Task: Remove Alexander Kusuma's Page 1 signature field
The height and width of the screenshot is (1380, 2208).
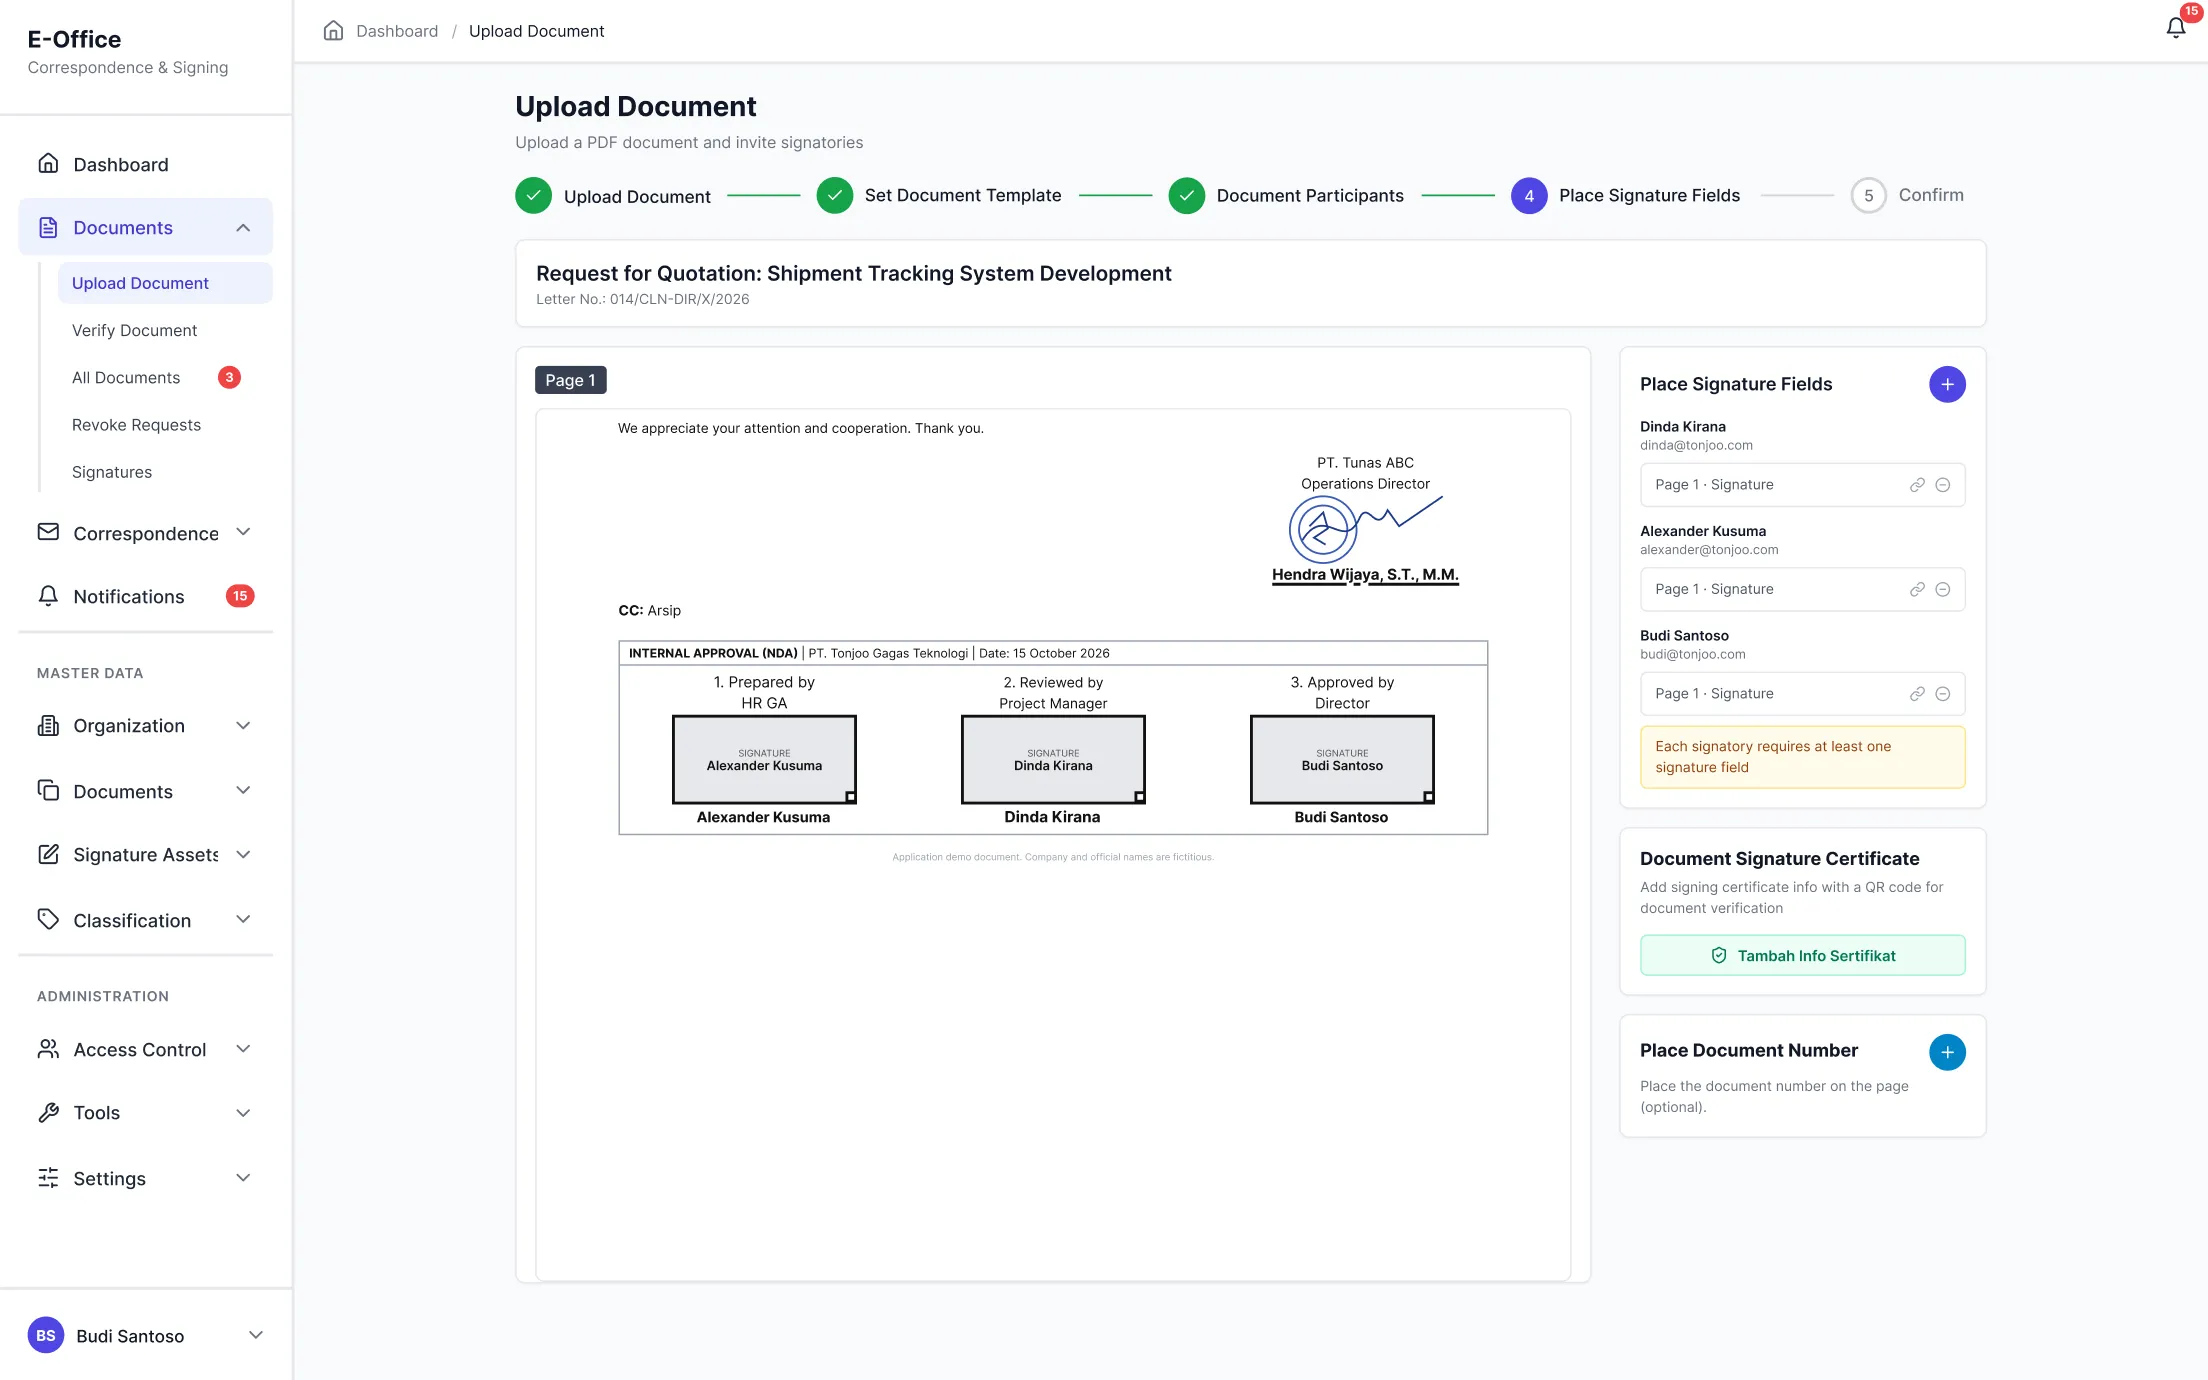Action: [1943, 590]
